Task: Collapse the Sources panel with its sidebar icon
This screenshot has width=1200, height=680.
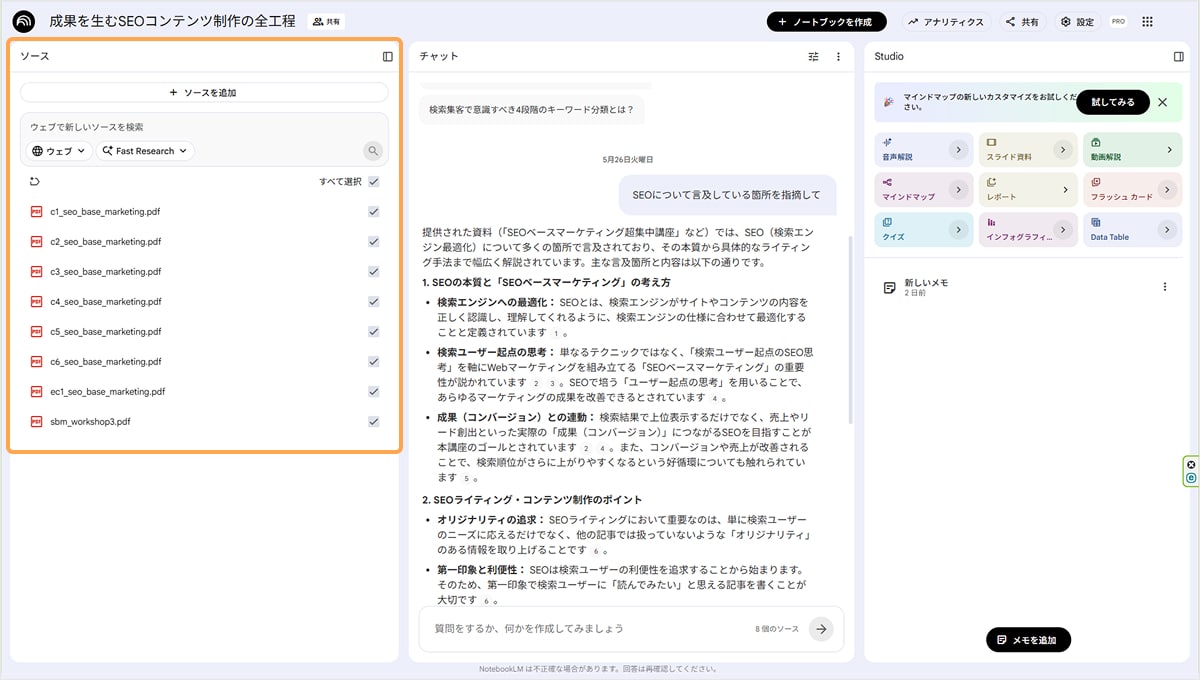Action: [388, 57]
